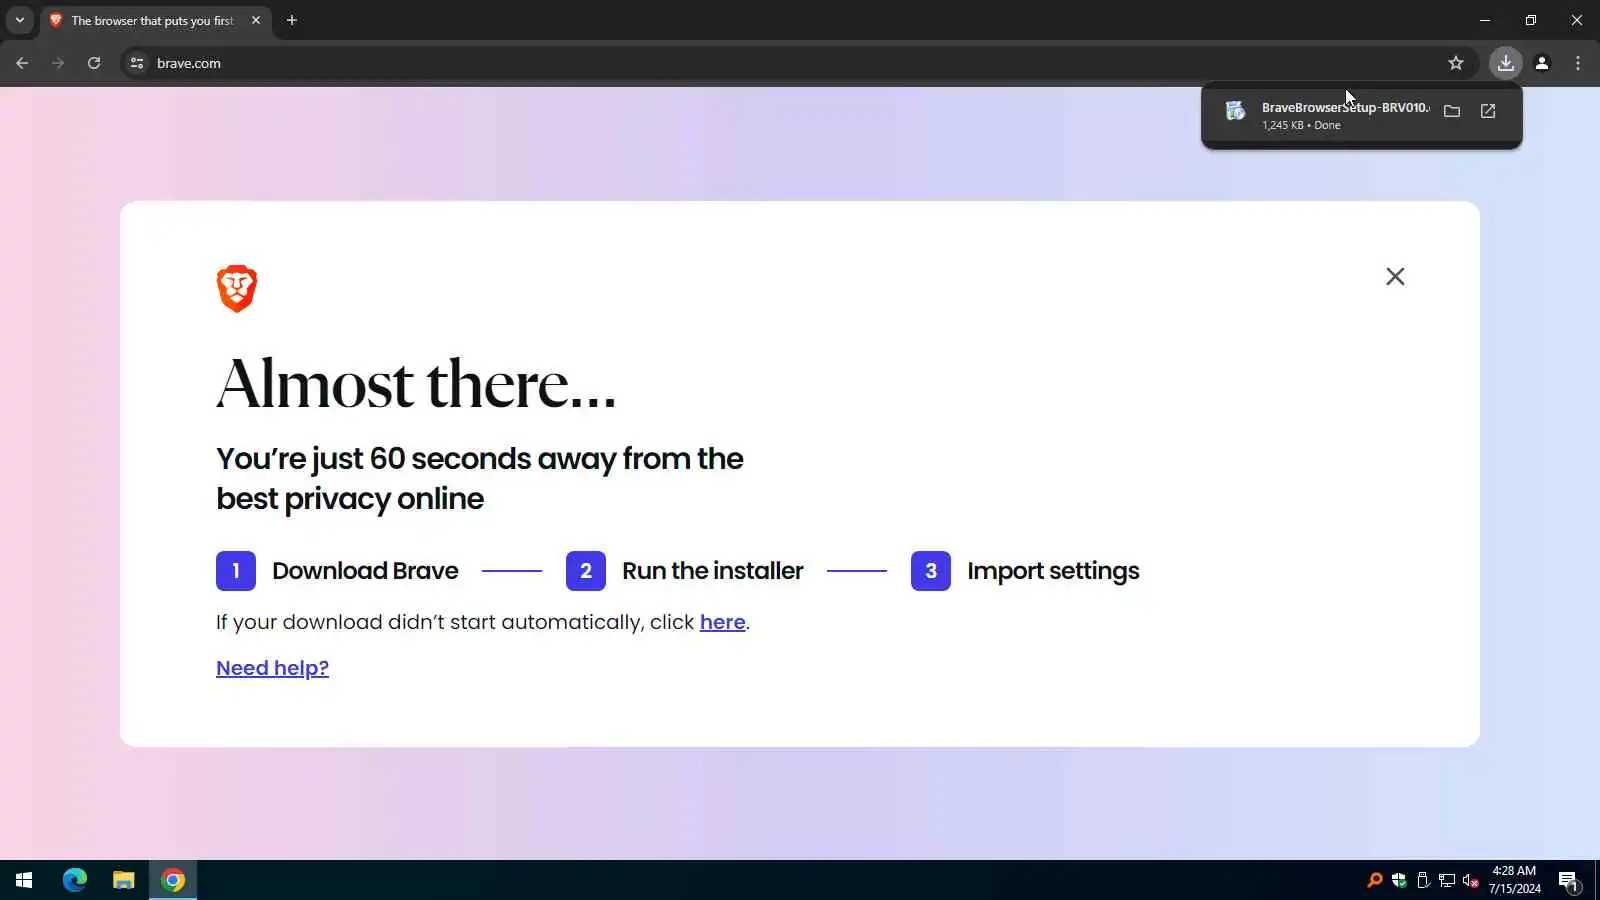Click the taskbar clock showing 4:28 AM
This screenshot has height=900, width=1600.
[1514, 880]
